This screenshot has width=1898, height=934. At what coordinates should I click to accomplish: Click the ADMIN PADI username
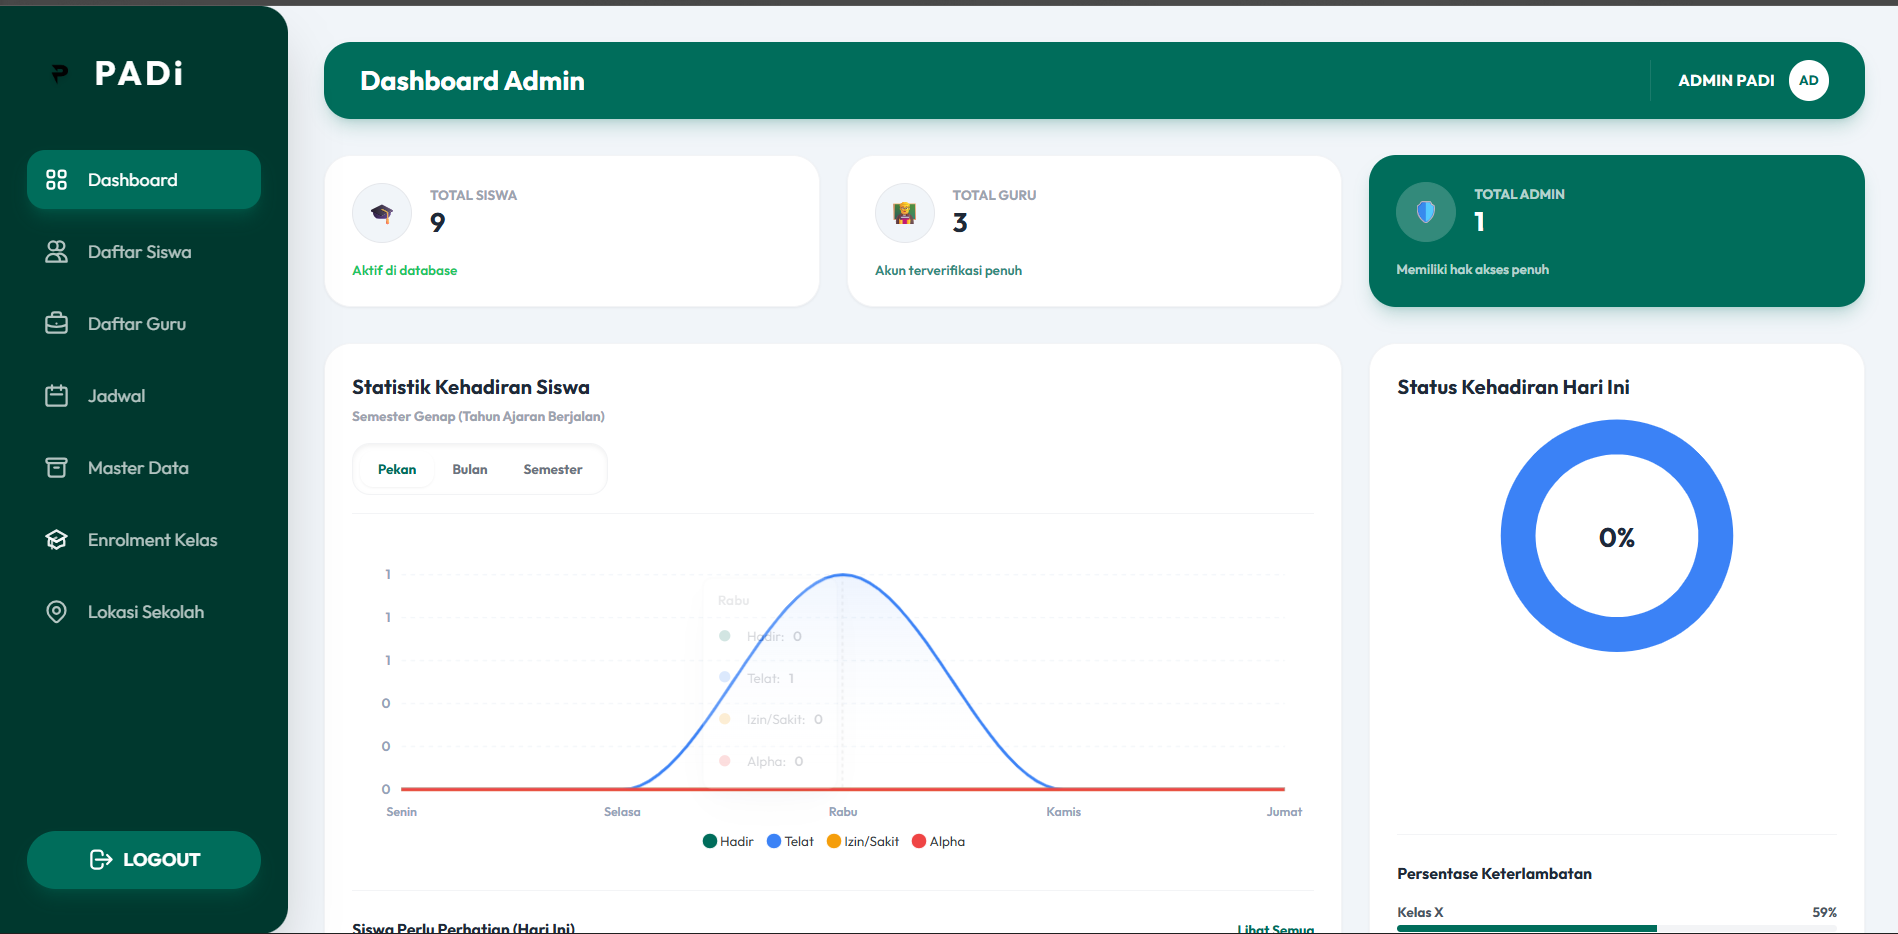1726,81
